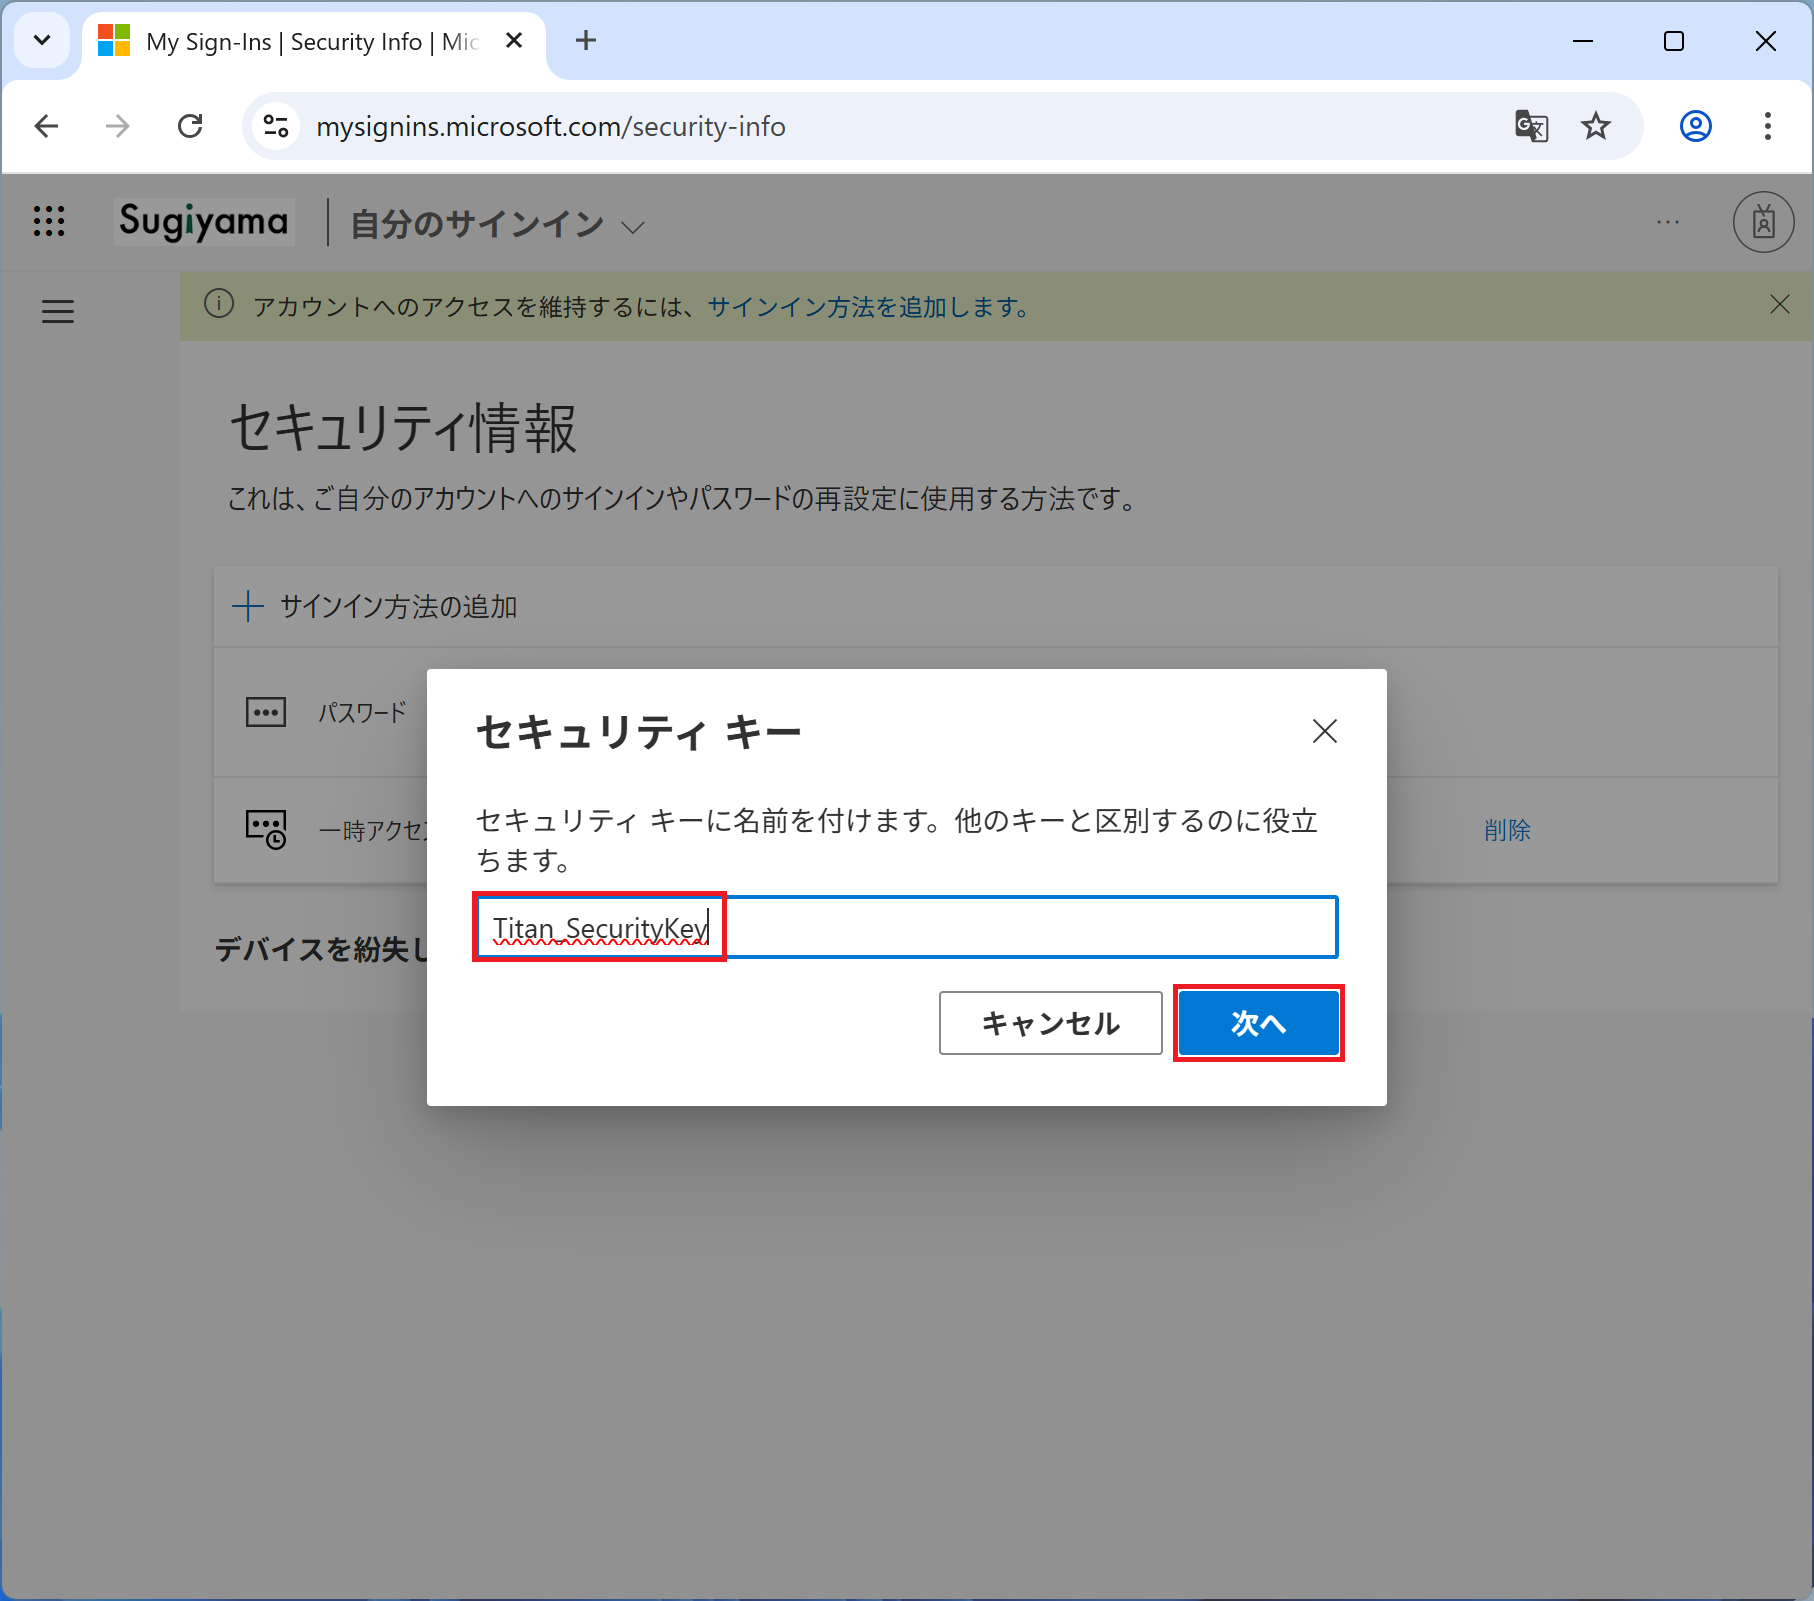Screen dimensions: 1814x1601
Task: Click the account profile avatar icon
Action: (x=1763, y=222)
